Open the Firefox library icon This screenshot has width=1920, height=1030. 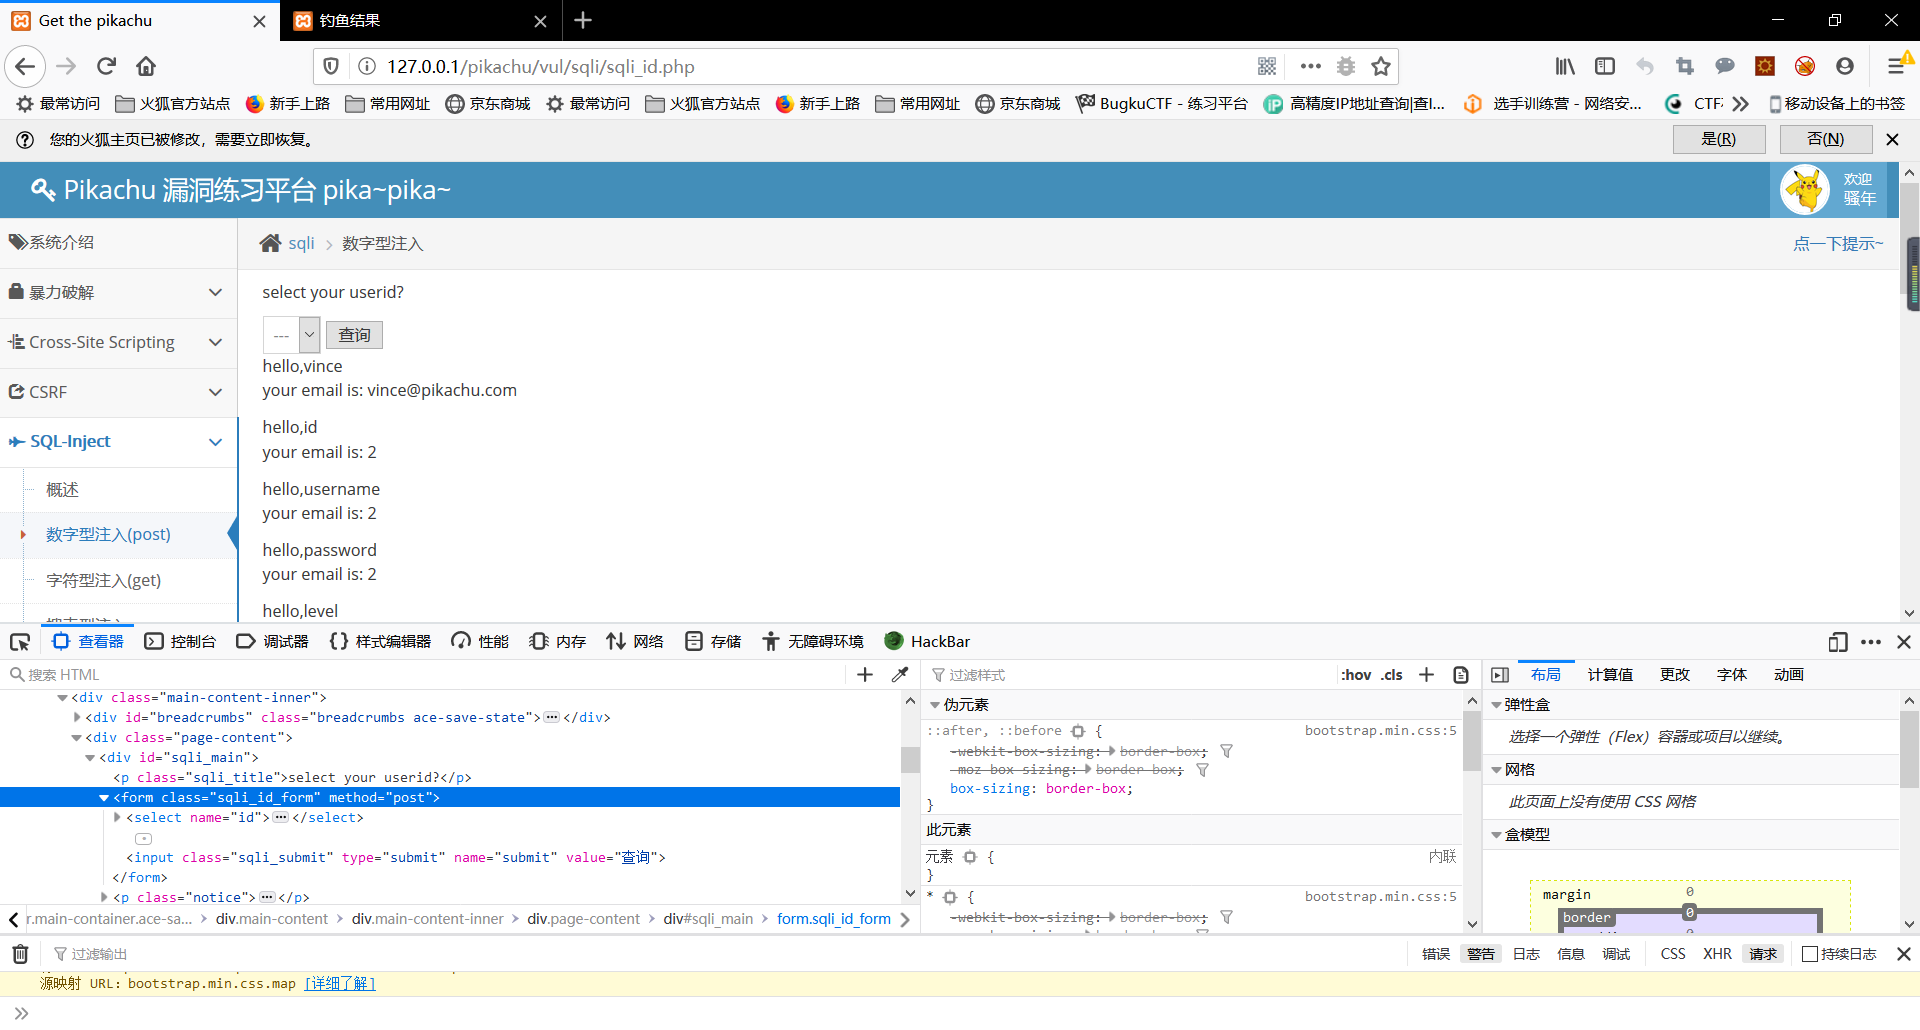(1565, 67)
